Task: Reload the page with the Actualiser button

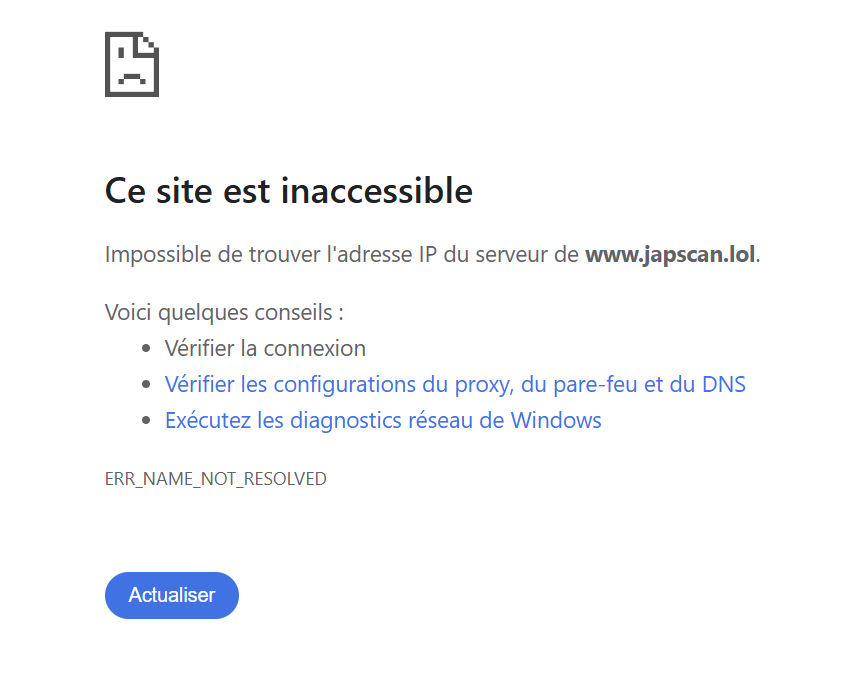Action: (172, 595)
